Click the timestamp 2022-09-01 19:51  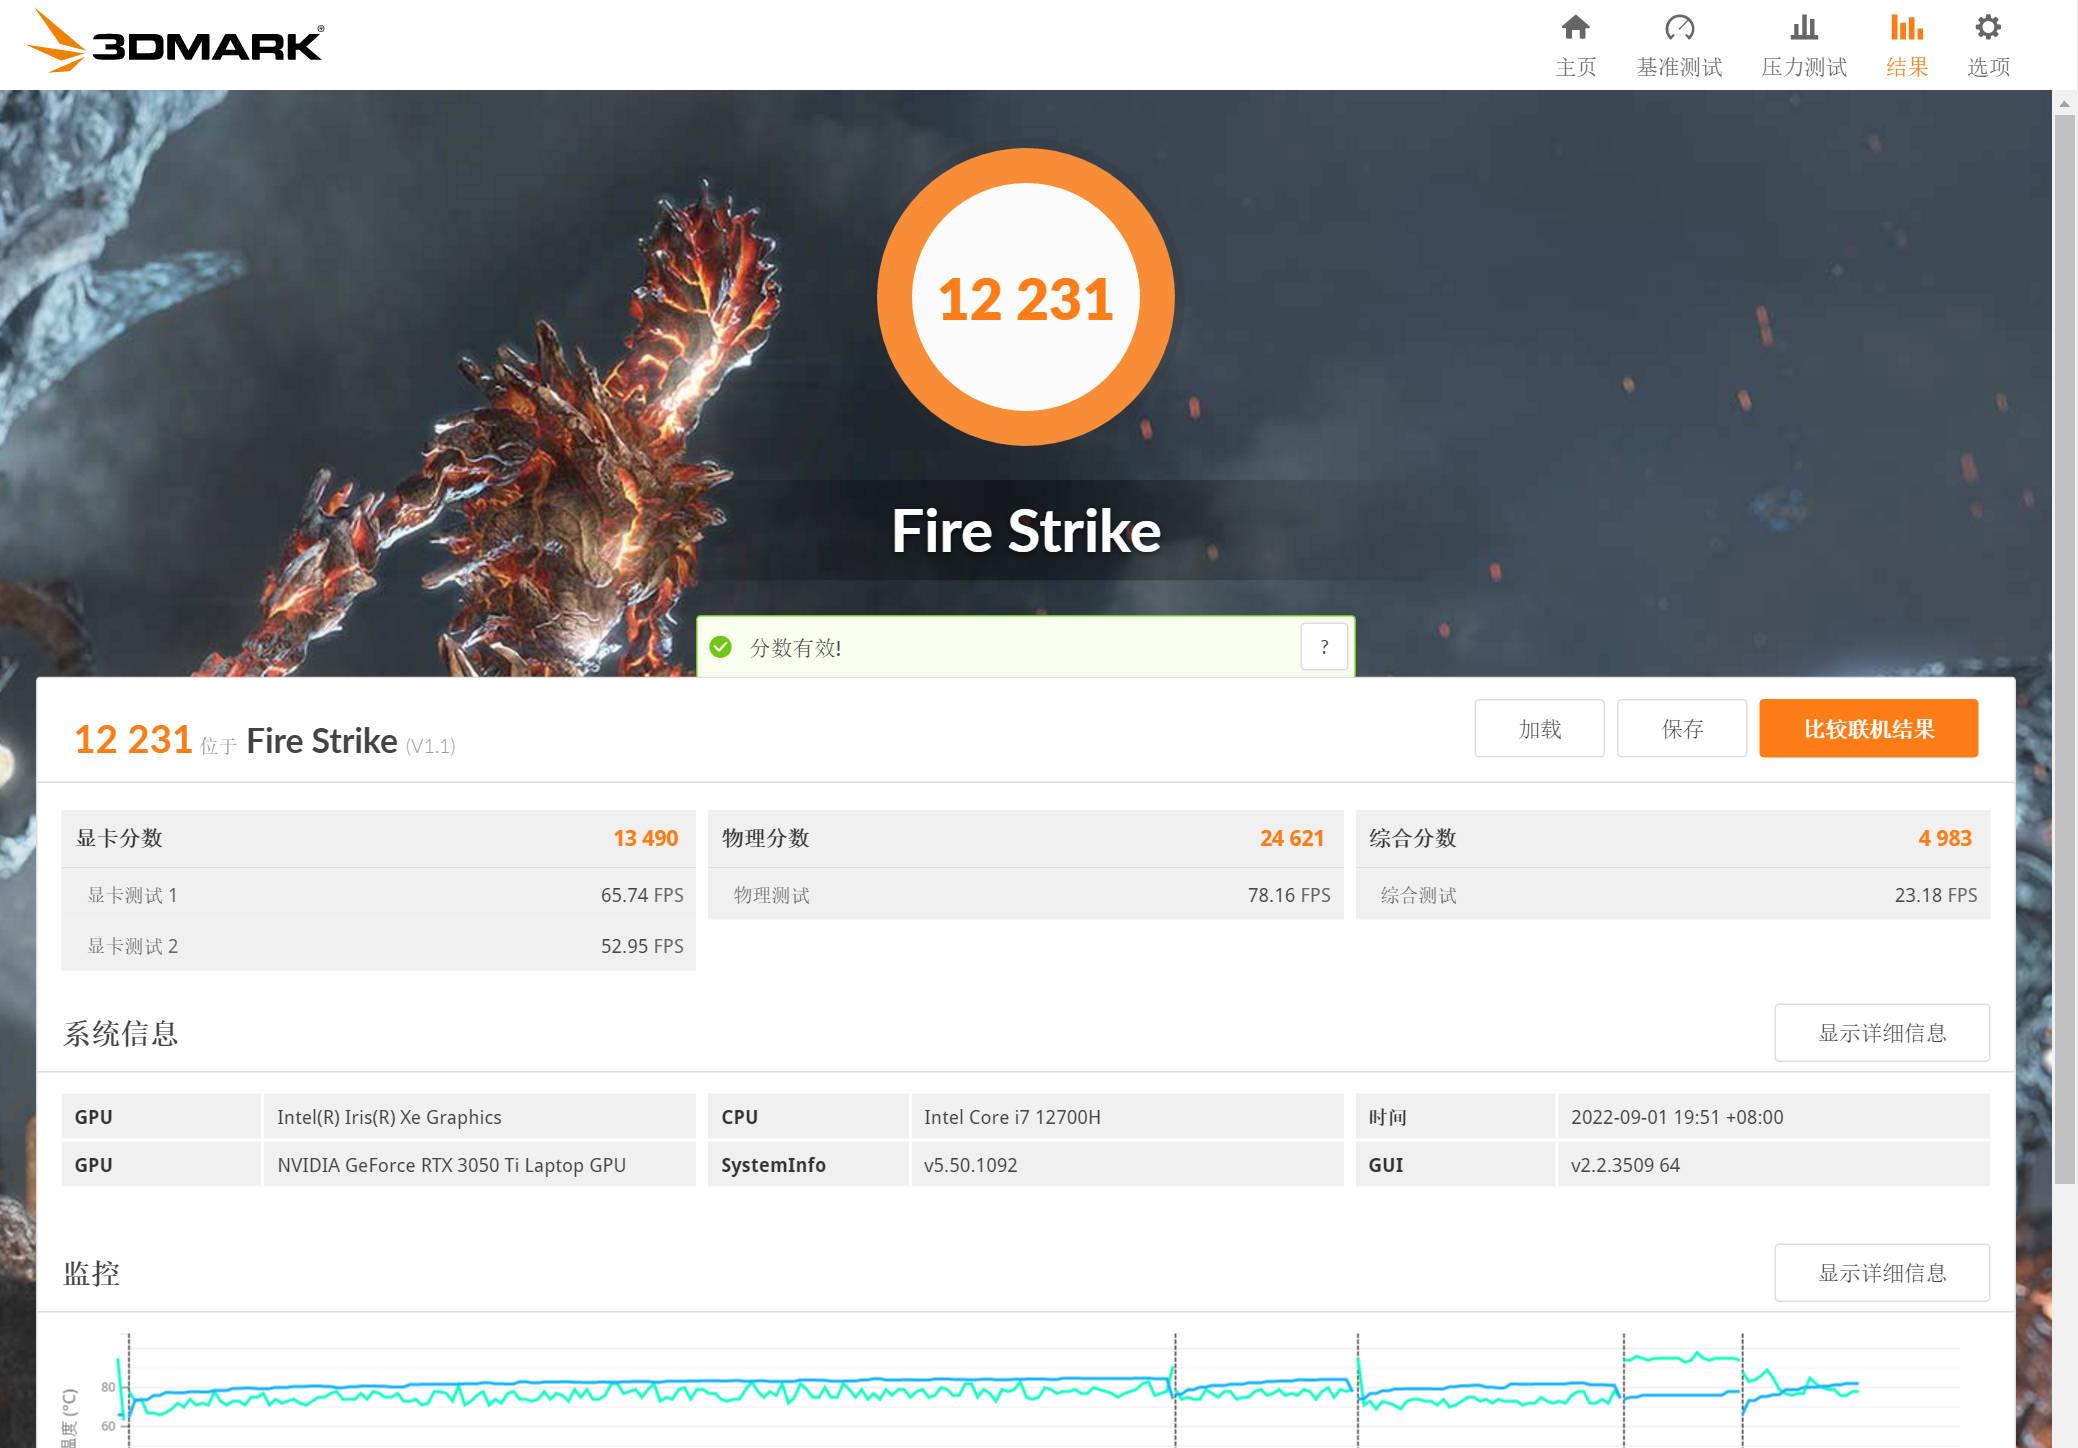1677,1117
